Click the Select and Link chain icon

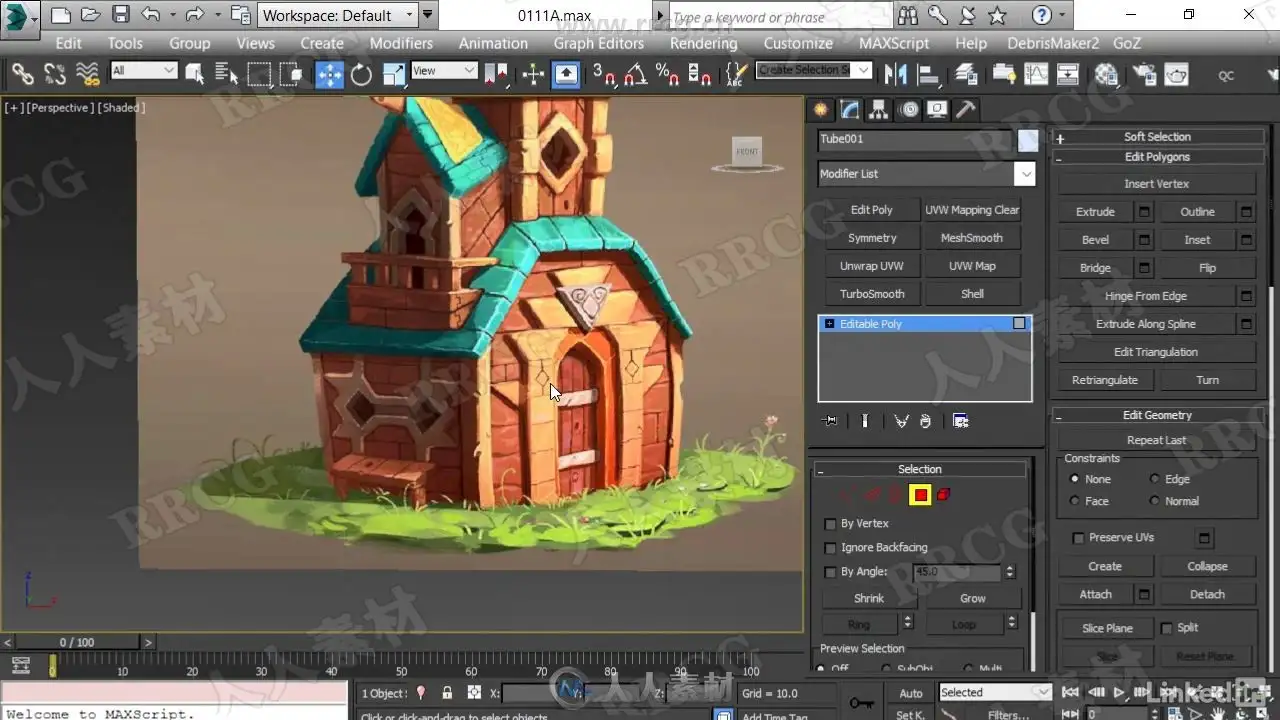[x=22, y=74]
